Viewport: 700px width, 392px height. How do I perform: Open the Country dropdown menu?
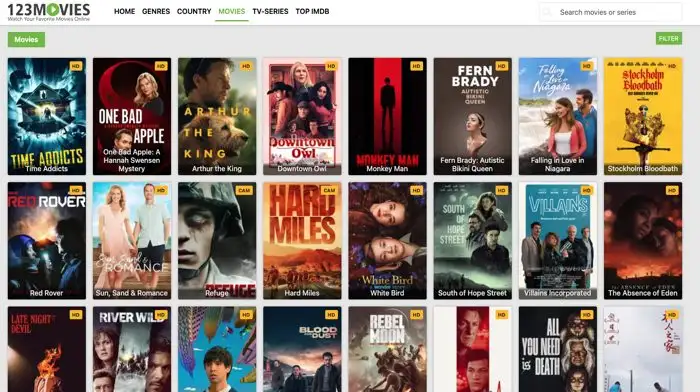pyautogui.click(x=194, y=12)
